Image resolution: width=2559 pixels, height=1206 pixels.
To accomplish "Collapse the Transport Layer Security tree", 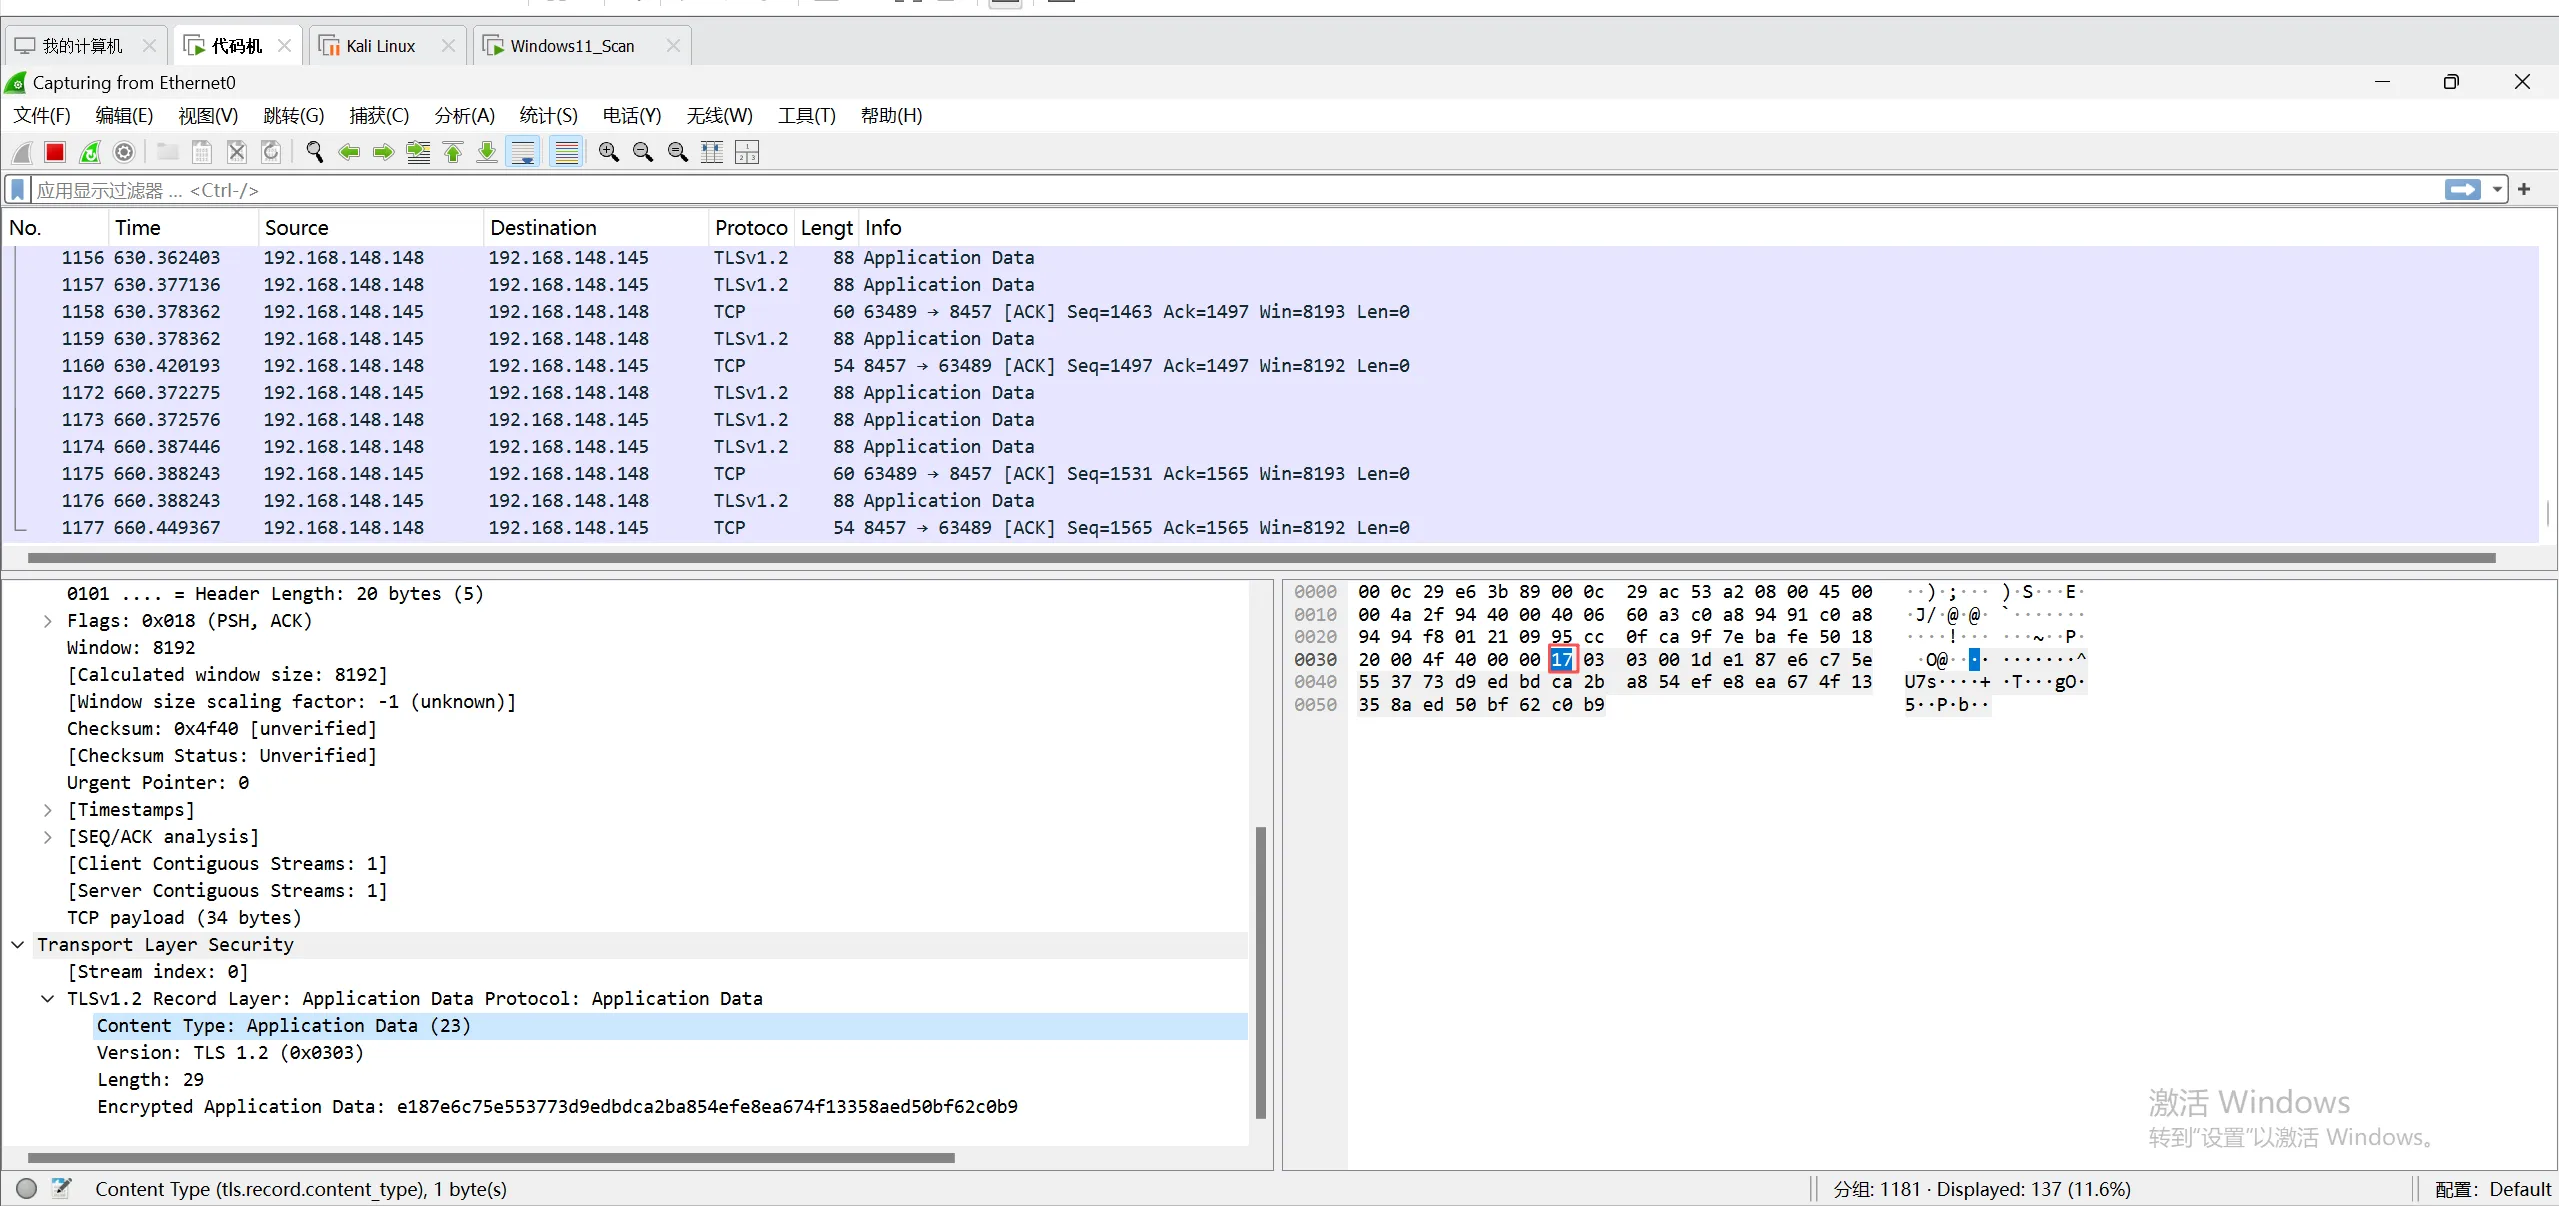I will click(x=18, y=944).
